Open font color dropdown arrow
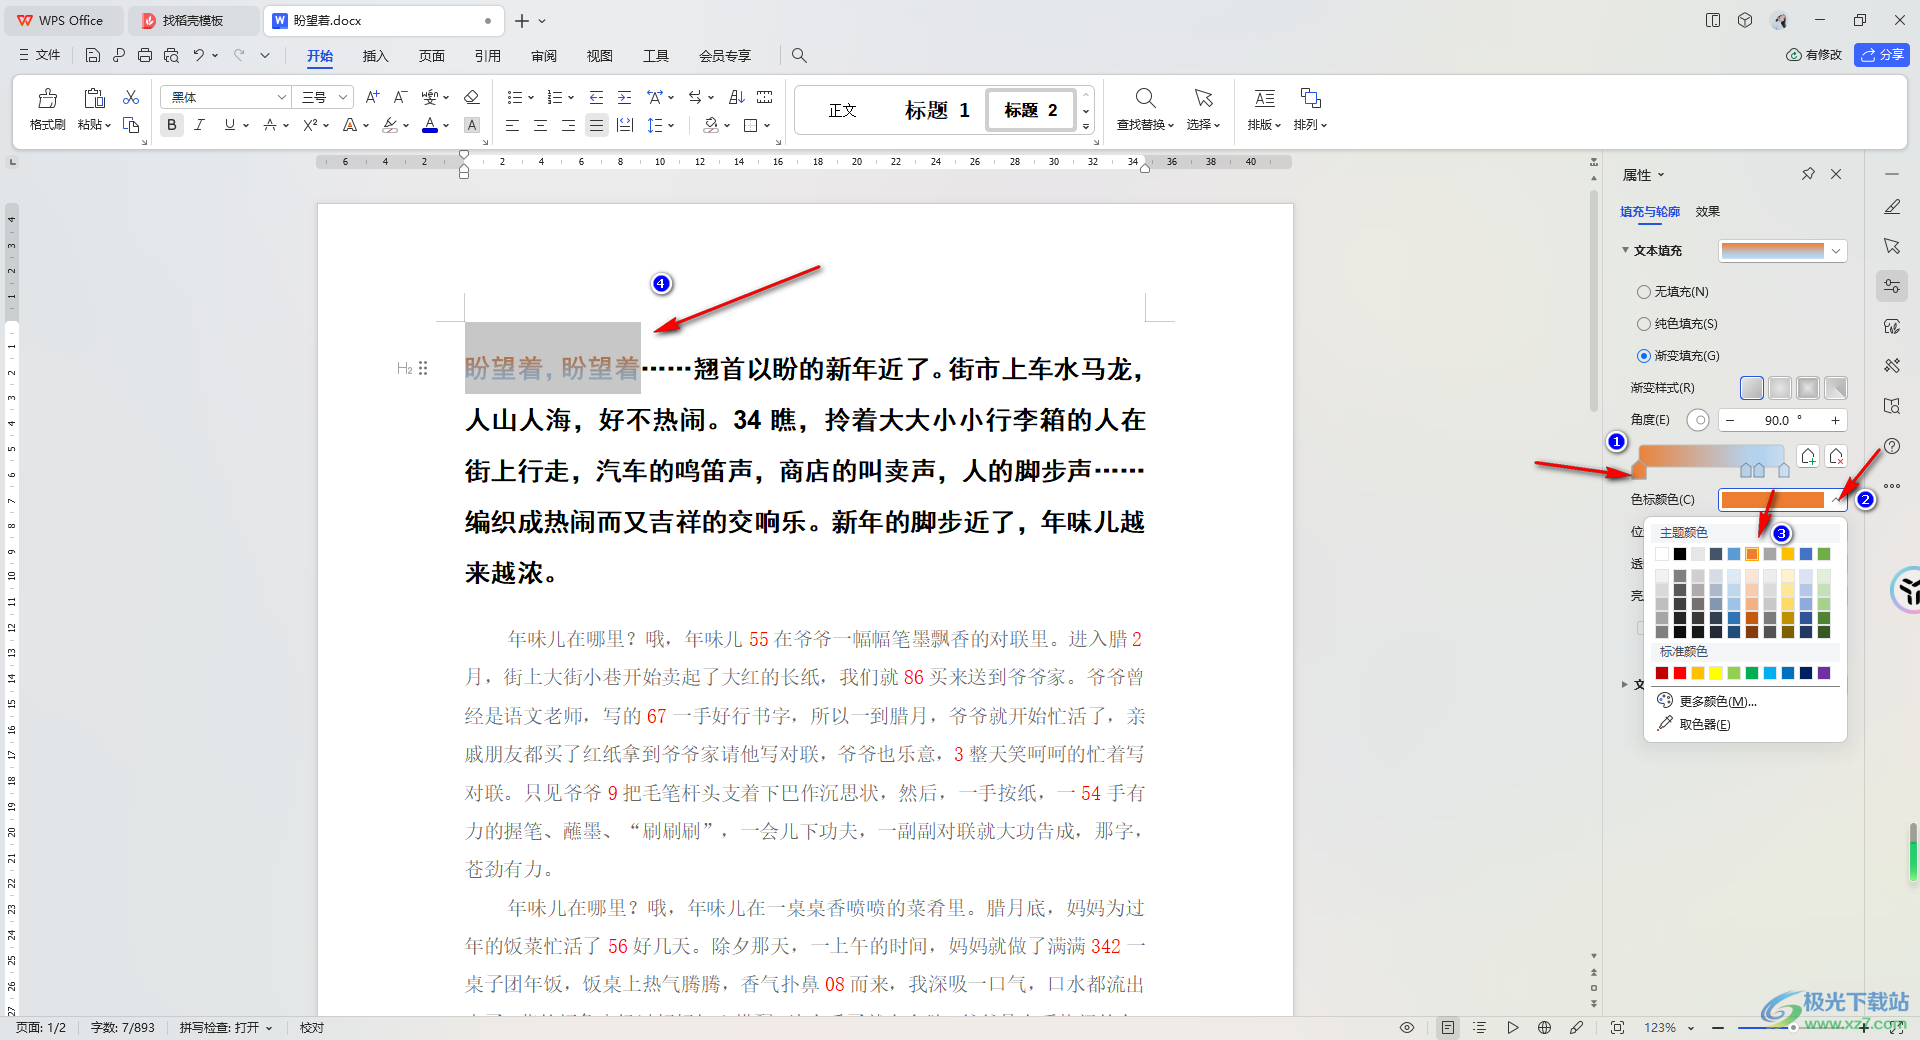 pyautogui.click(x=446, y=125)
